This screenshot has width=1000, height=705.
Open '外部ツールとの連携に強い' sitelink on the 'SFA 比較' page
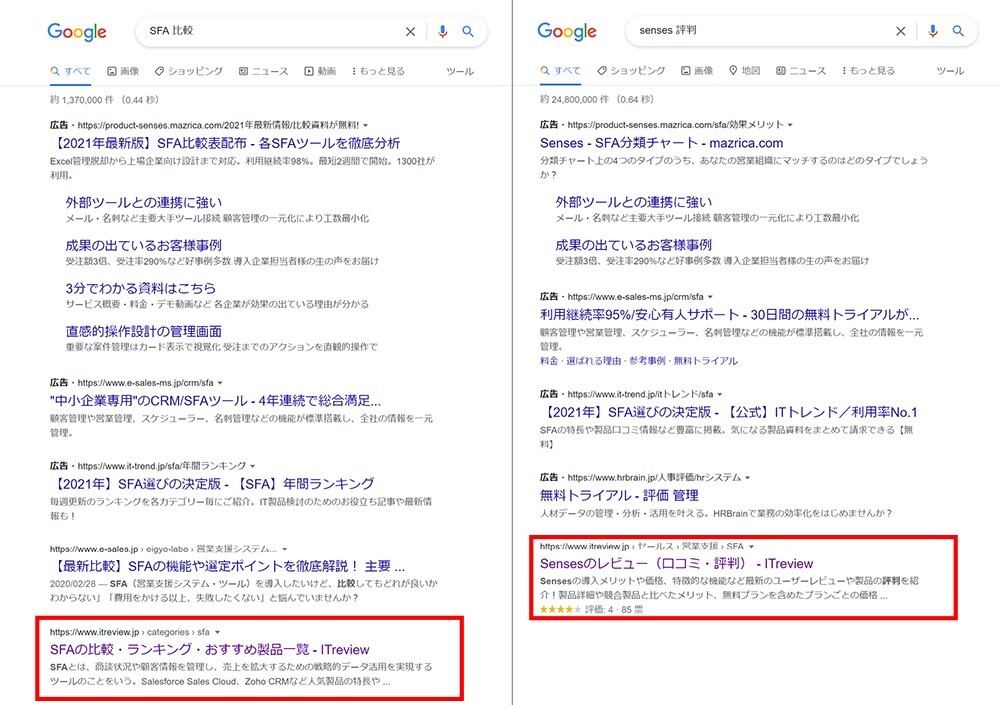pyautogui.click(x=144, y=202)
